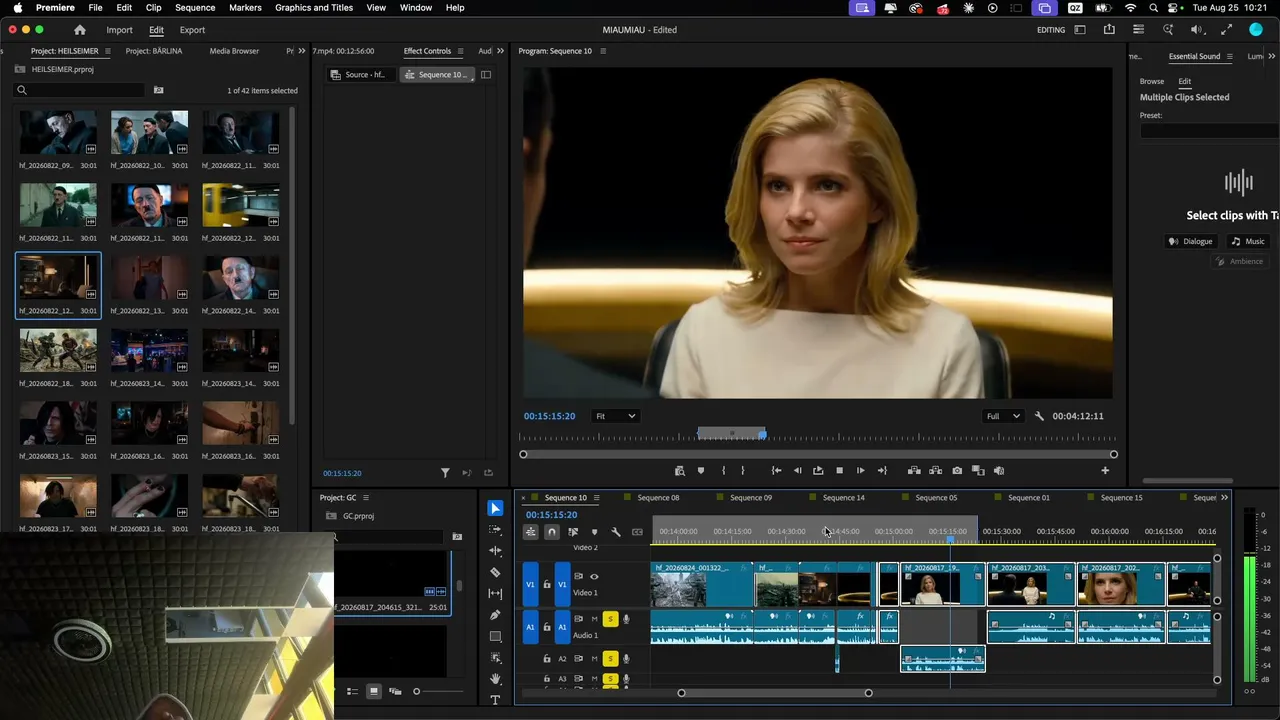Toggle Linked Selection in the timeline
The image size is (1280, 720).
tap(573, 532)
